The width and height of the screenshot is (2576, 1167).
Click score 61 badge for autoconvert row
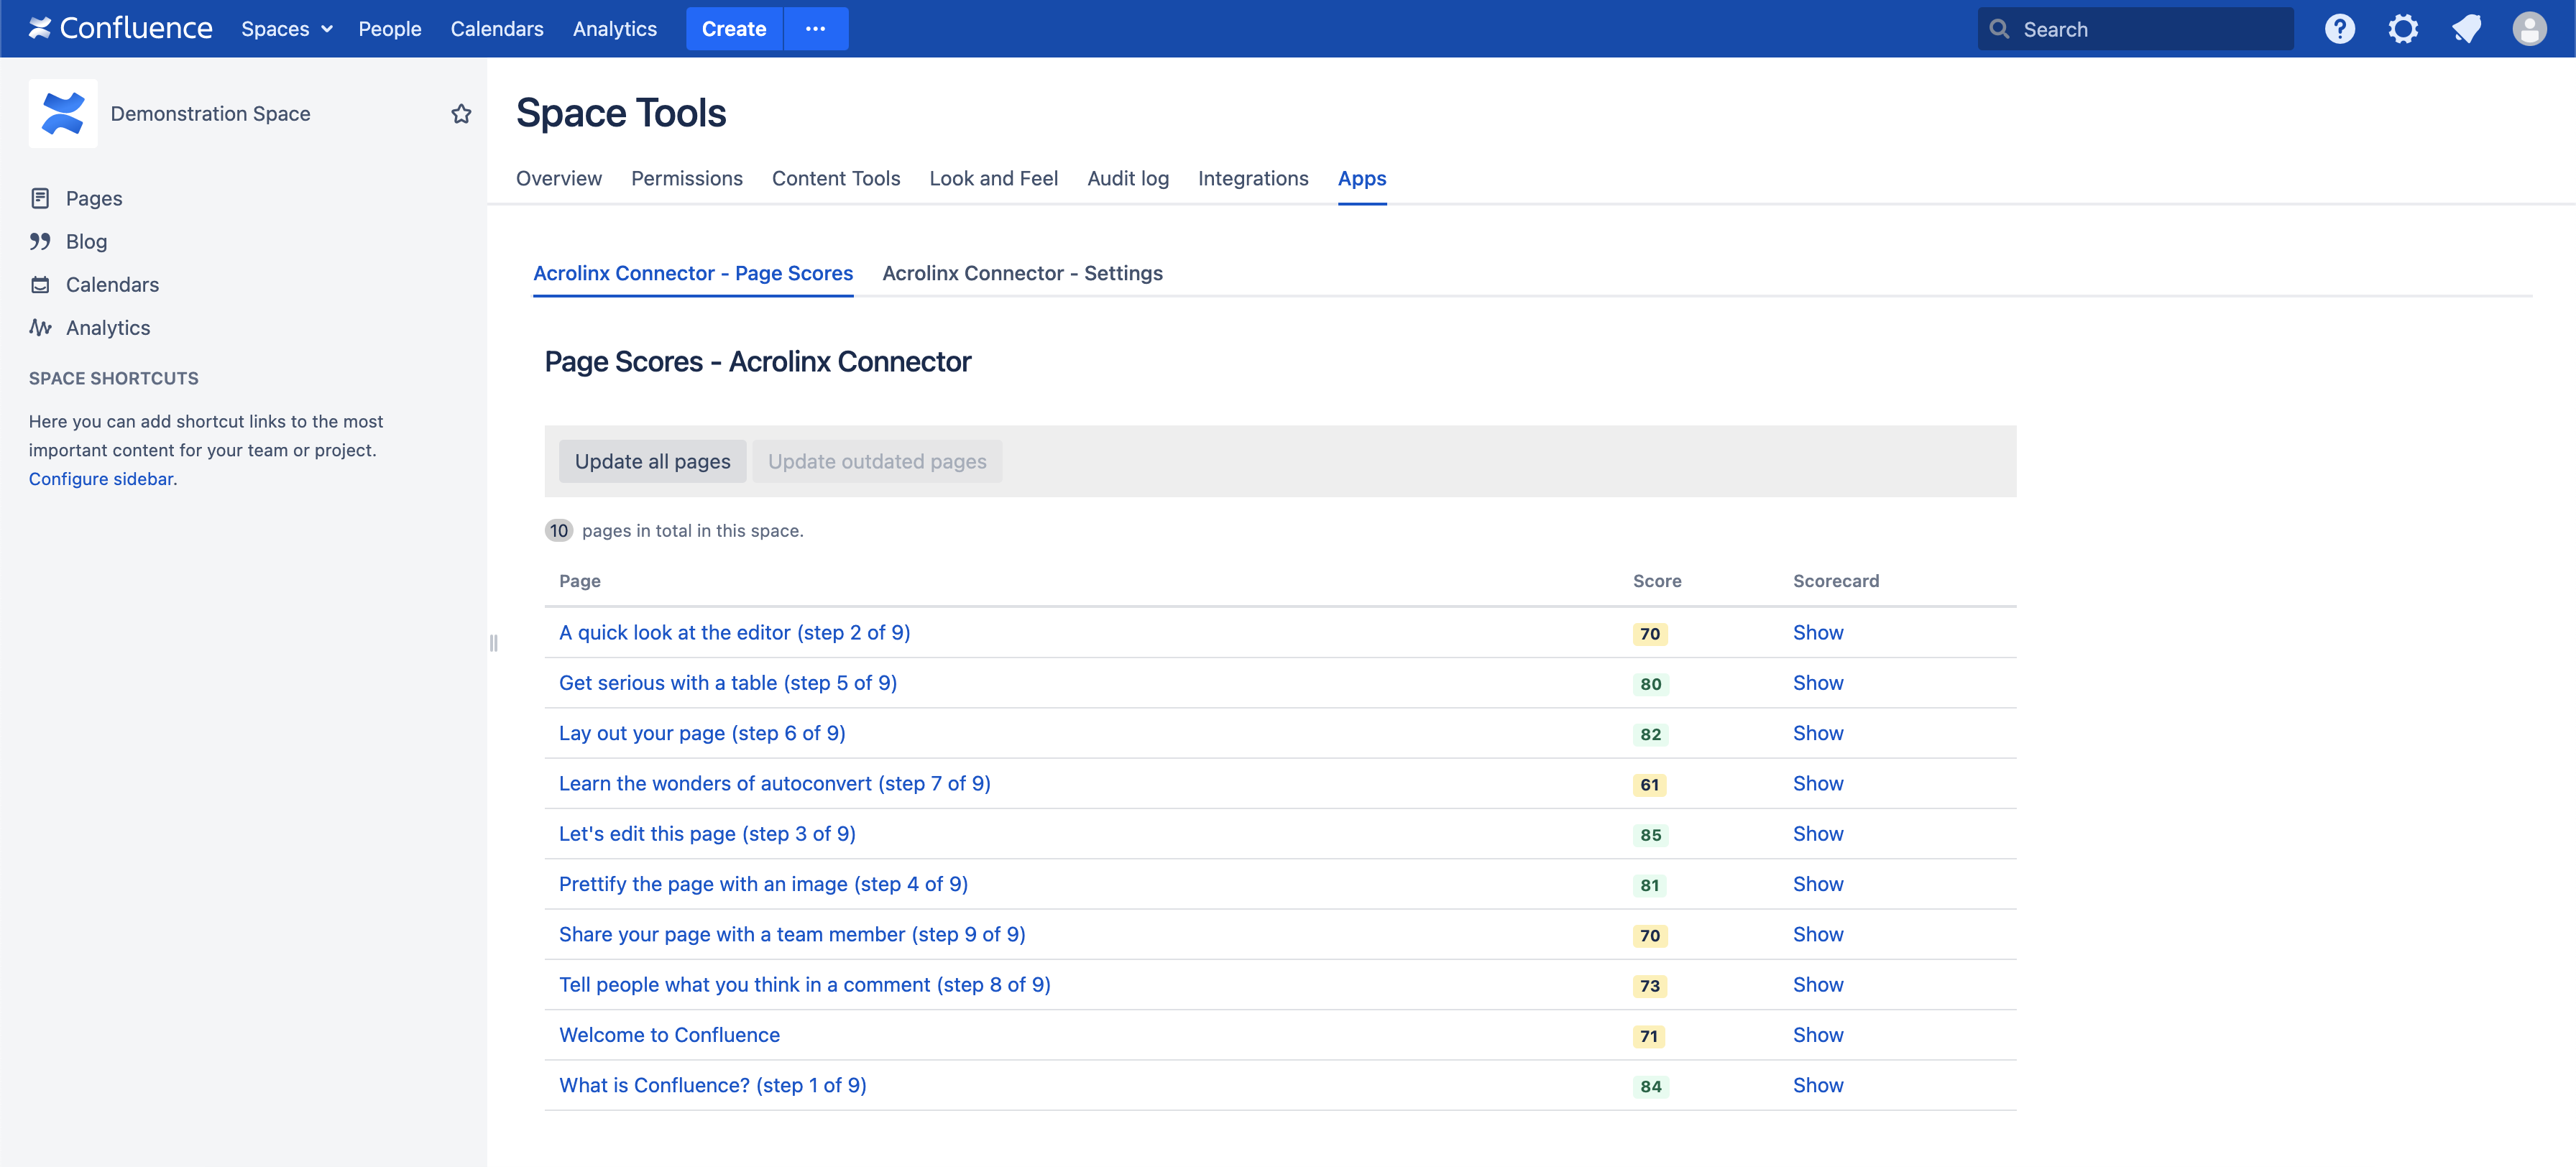(x=1650, y=785)
